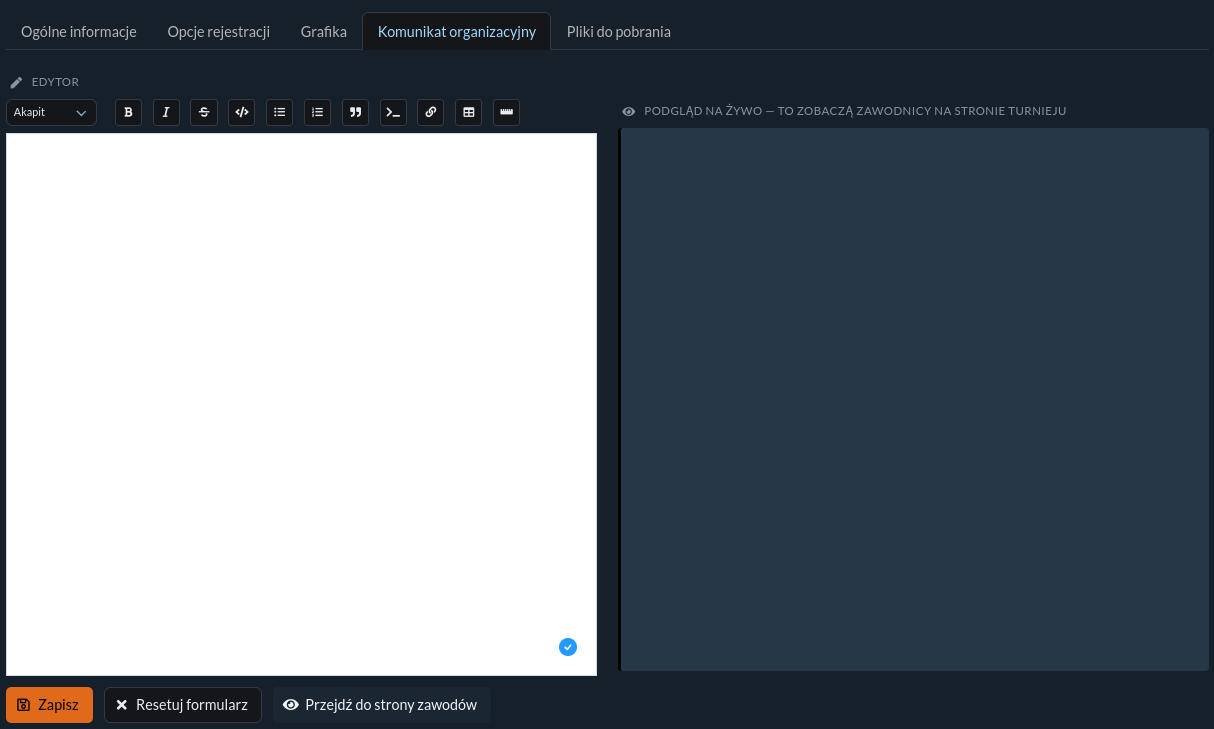Insert a code block
Screen dimensions: 1214x729
[393, 112]
